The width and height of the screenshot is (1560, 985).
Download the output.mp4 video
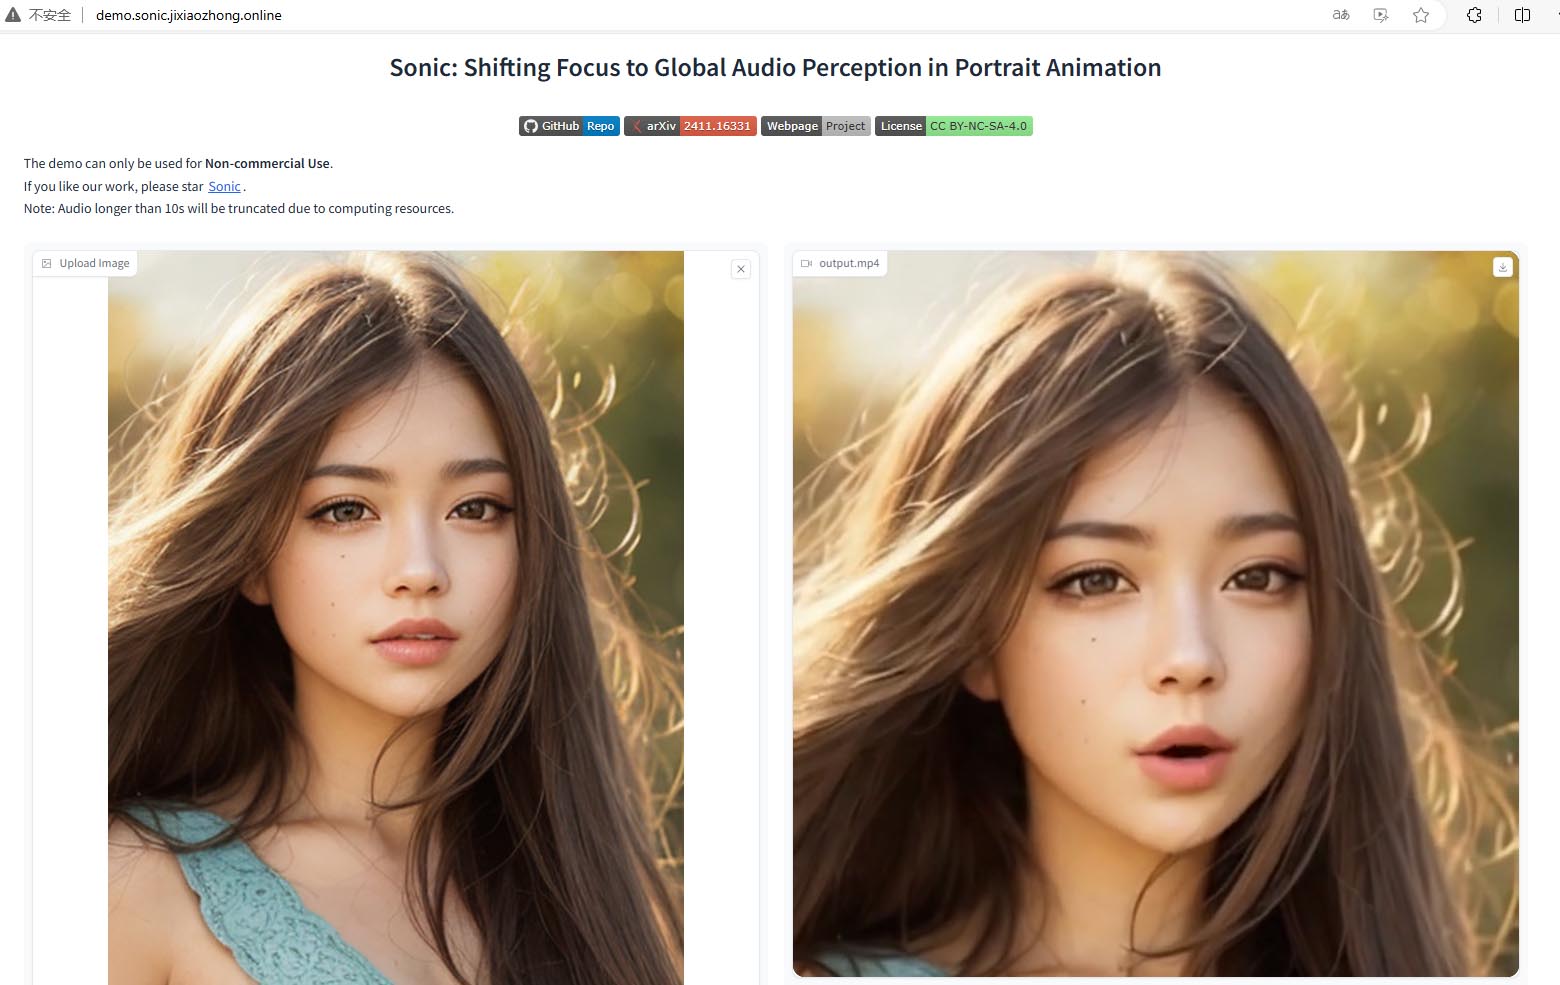click(x=1502, y=267)
